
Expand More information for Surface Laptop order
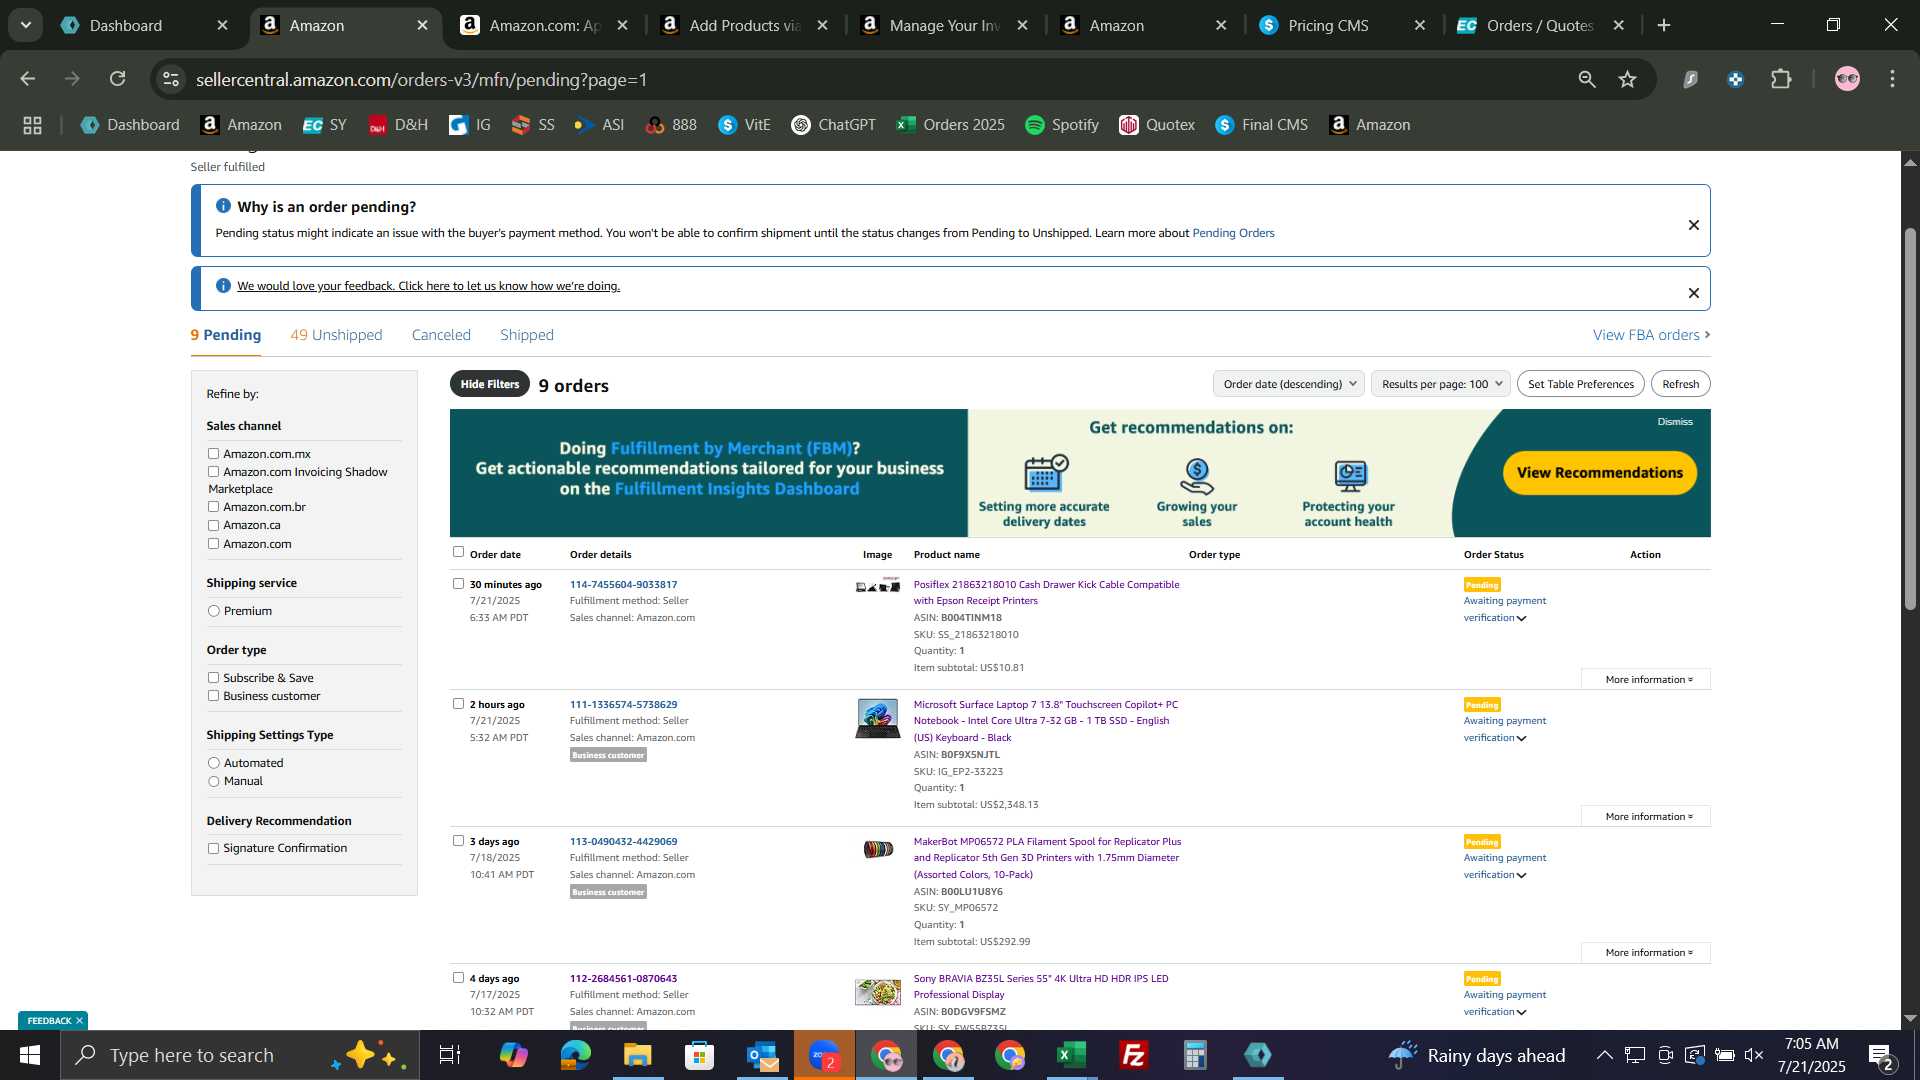(1646, 817)
